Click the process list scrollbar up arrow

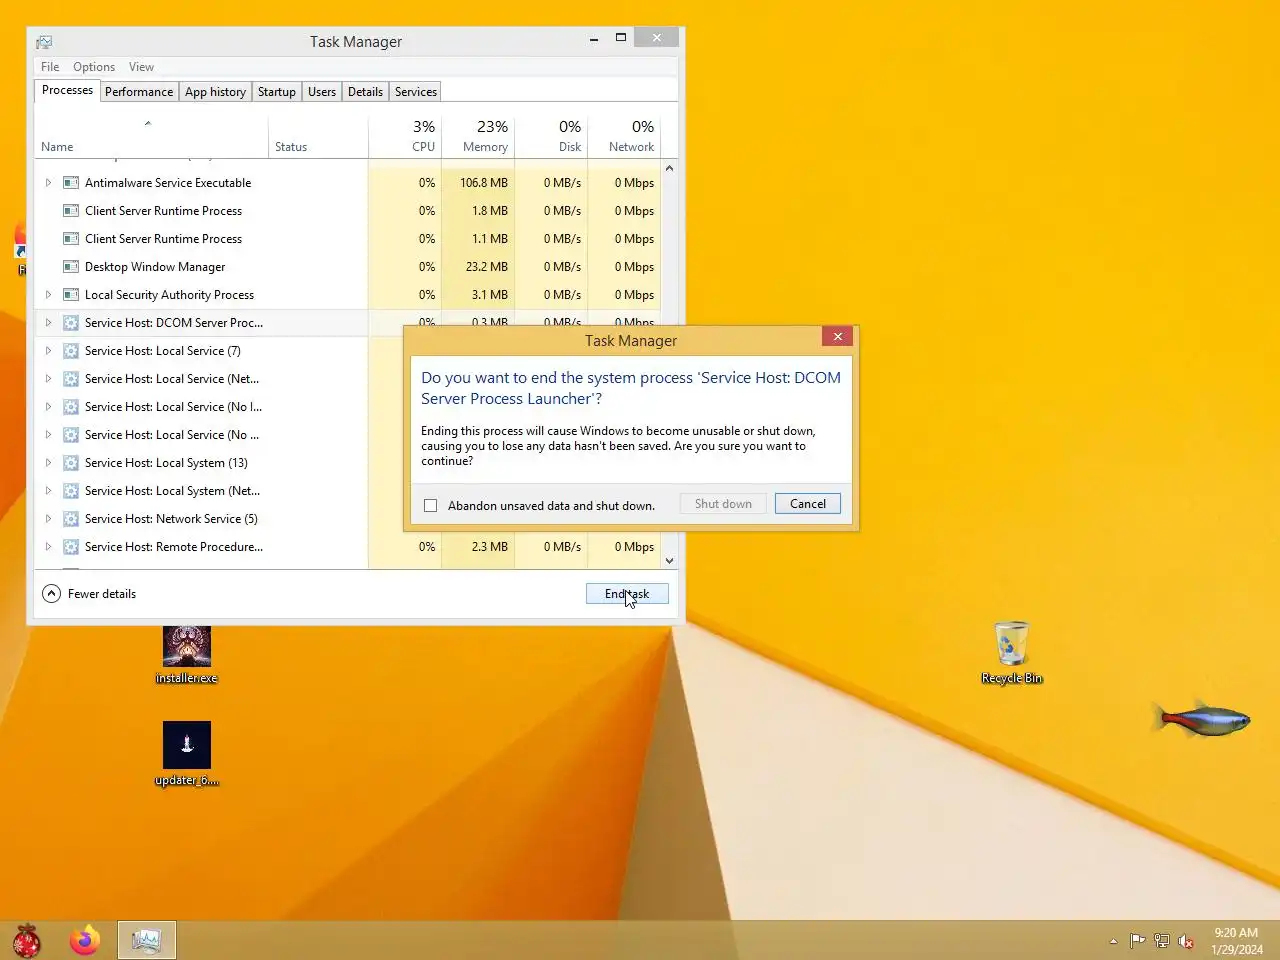(670, 168)
